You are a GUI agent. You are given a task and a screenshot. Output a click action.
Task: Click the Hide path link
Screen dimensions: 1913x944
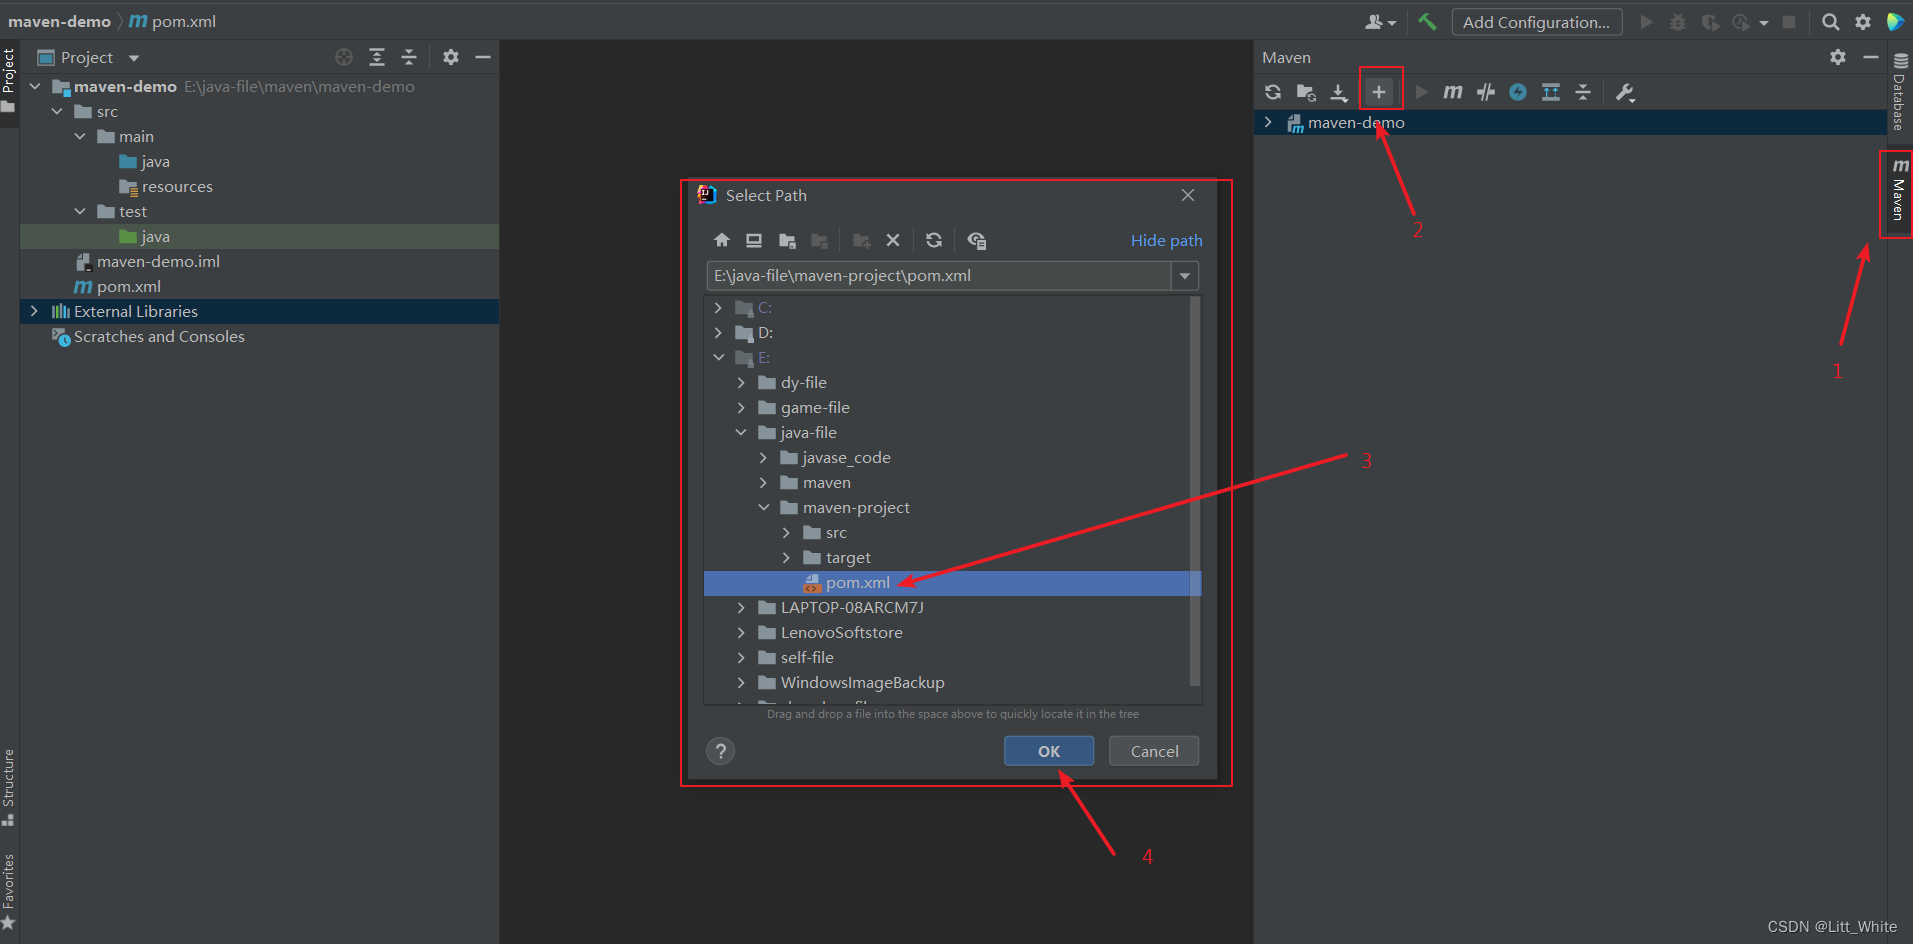pyautogui.click(x=1166, y=240)
